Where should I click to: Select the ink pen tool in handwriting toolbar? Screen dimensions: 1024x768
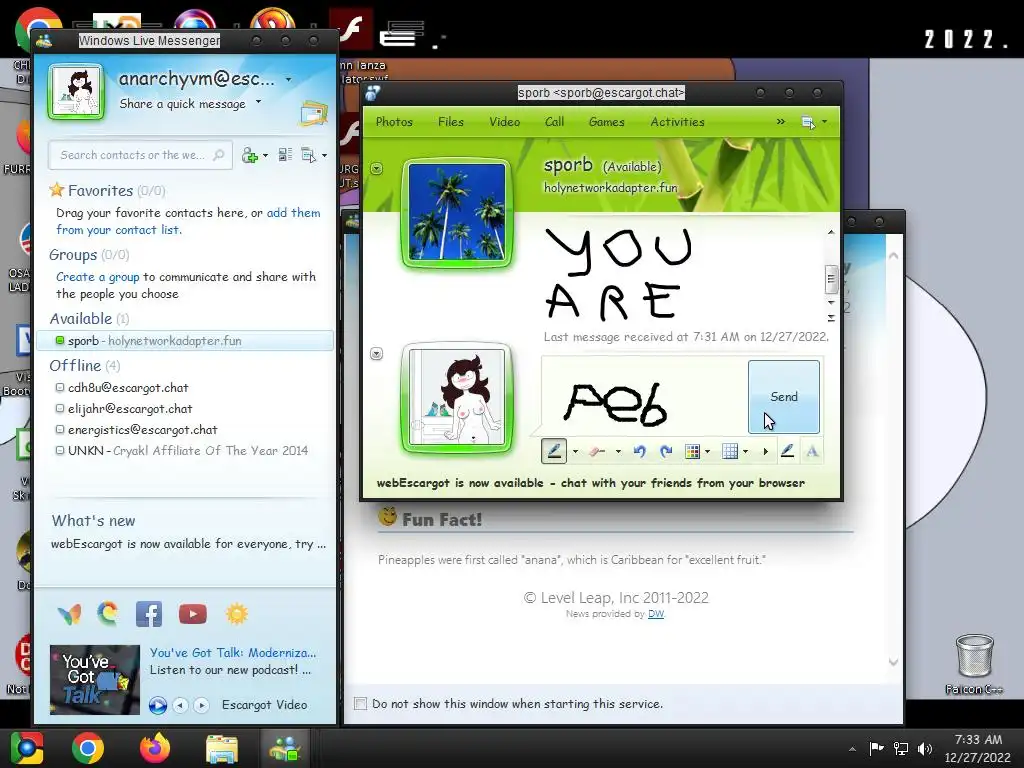pos(554,451)
